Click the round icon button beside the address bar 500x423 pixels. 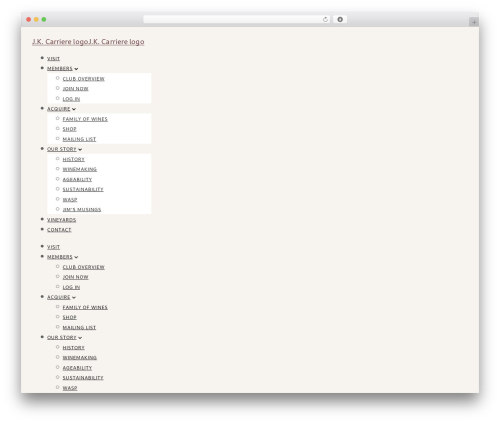coord(340,19)
